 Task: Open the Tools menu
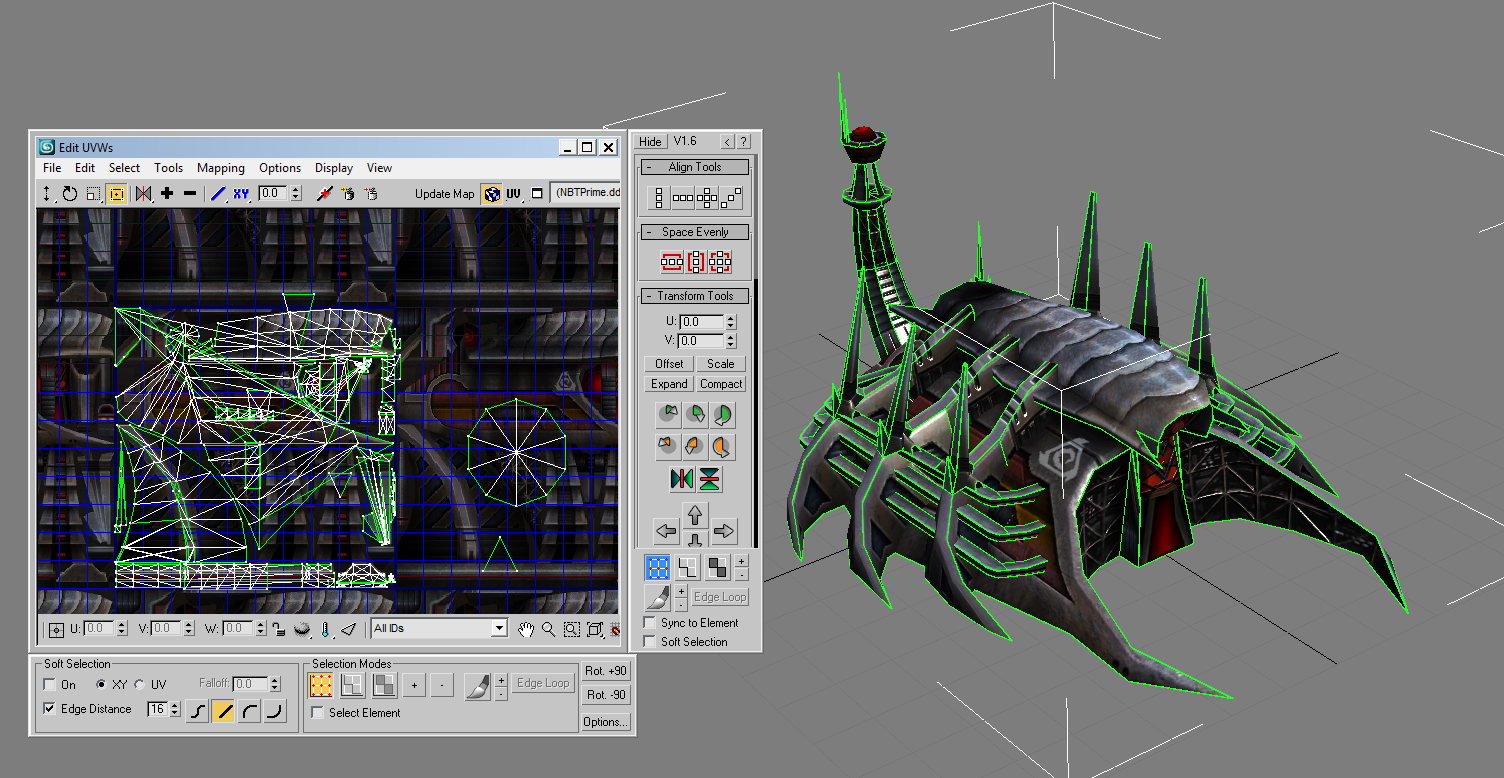(x=168, y=168)
